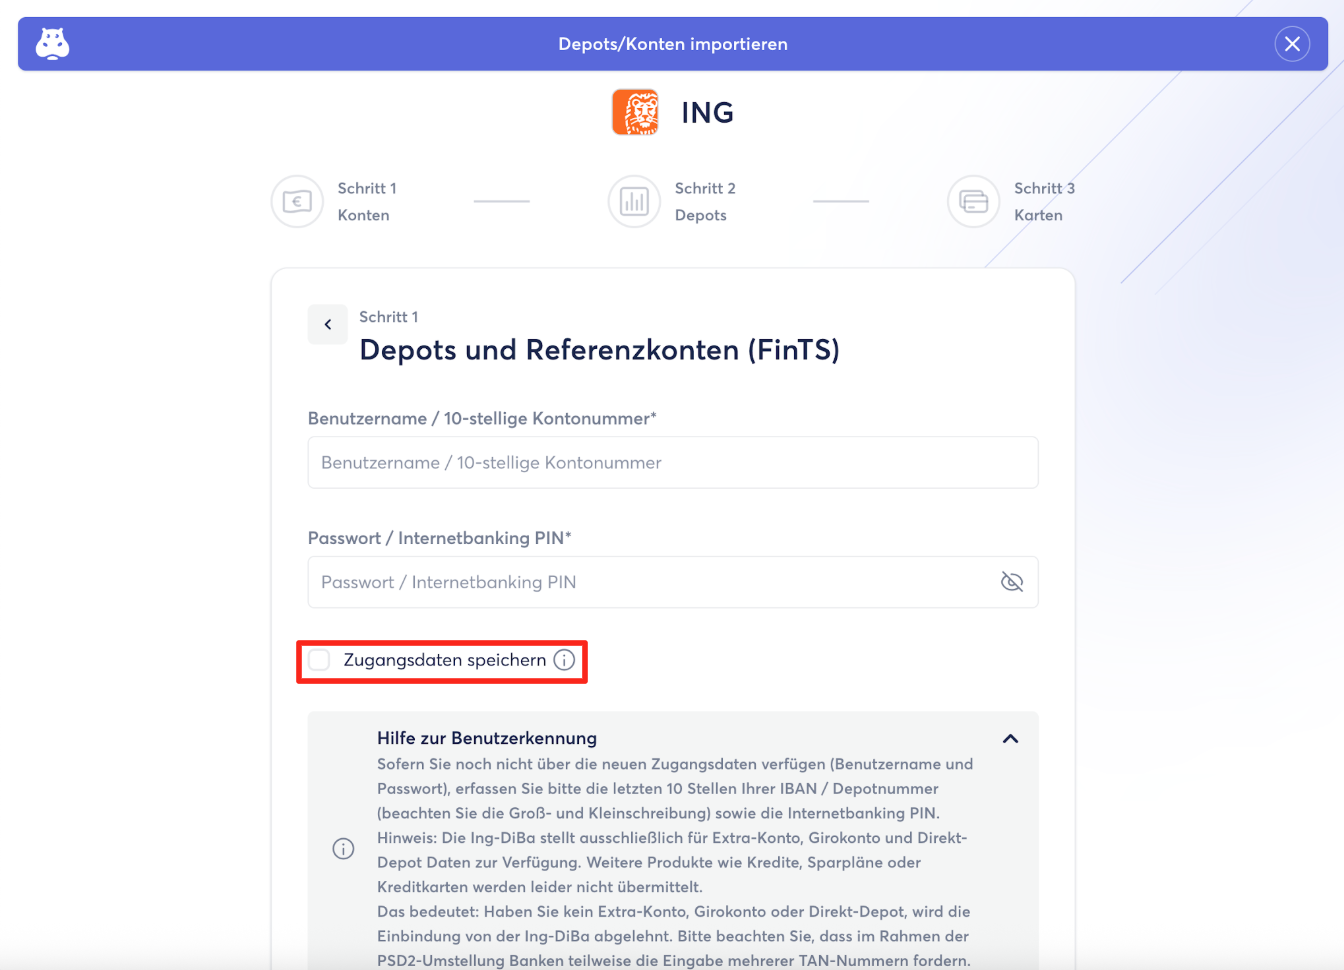The height and width of the screenshot is (970, 1344).
Task: Click the Schritt 2 Depots label
Action: pos(704,202)
